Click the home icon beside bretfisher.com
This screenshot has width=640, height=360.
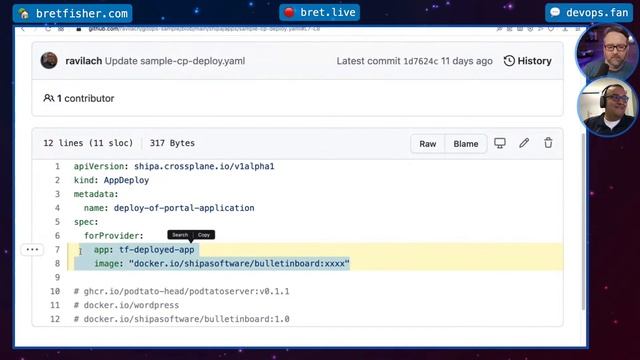24,13
